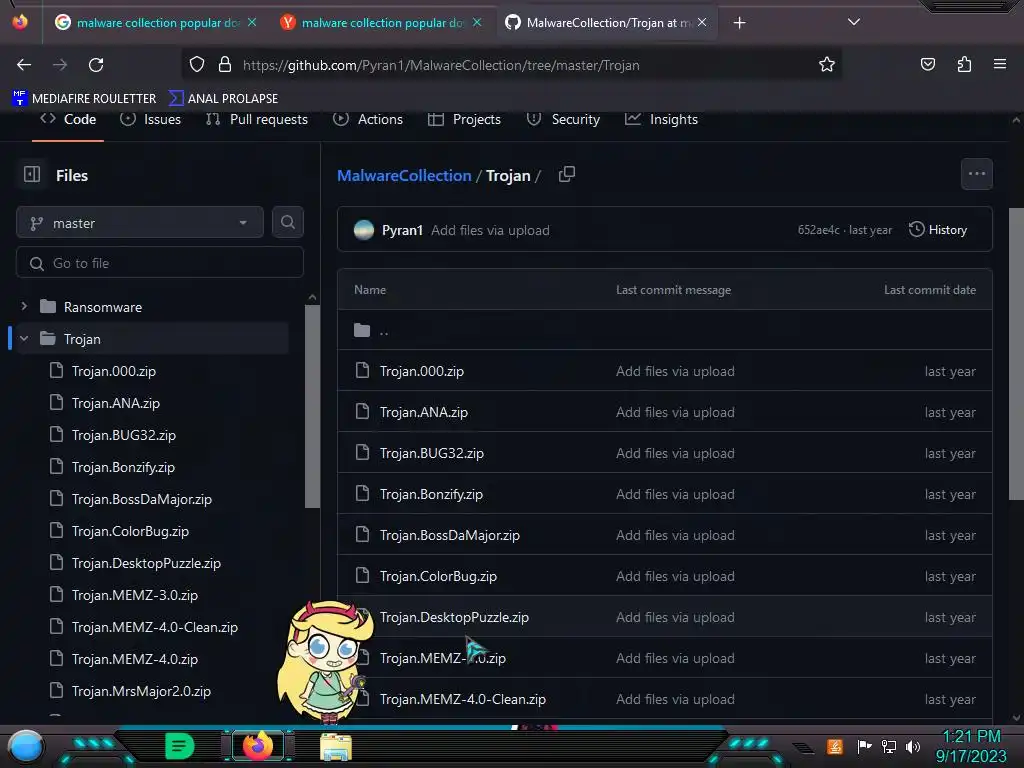Image resolution: width=1024 pixels, height=768 pixels.
Task: Click the network tray icon
Action: [889, 746]
